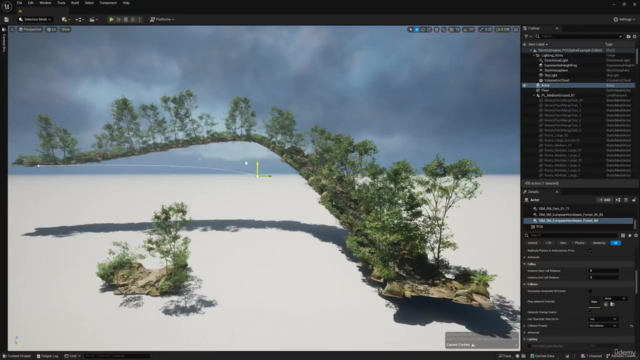Select SkyAtmosphere in the Outliner
The height and width of the screenshot is (360, 640).
(x=556, y=70)
